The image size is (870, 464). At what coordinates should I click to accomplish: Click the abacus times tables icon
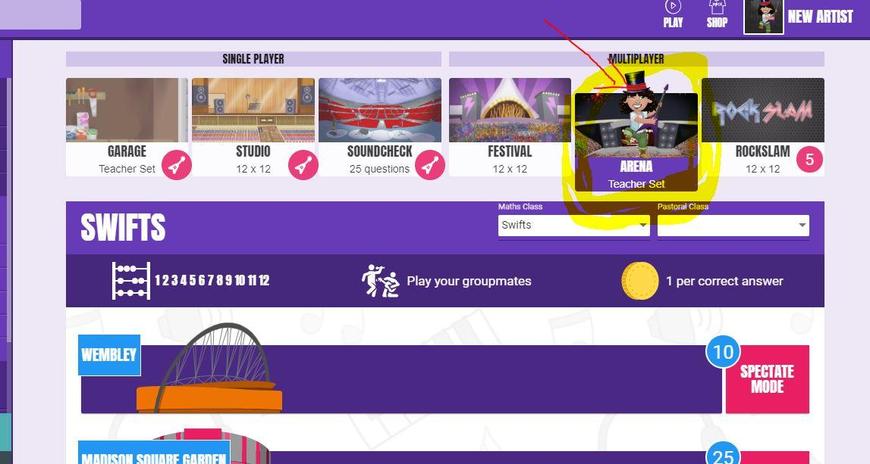(x=131, y=281)
